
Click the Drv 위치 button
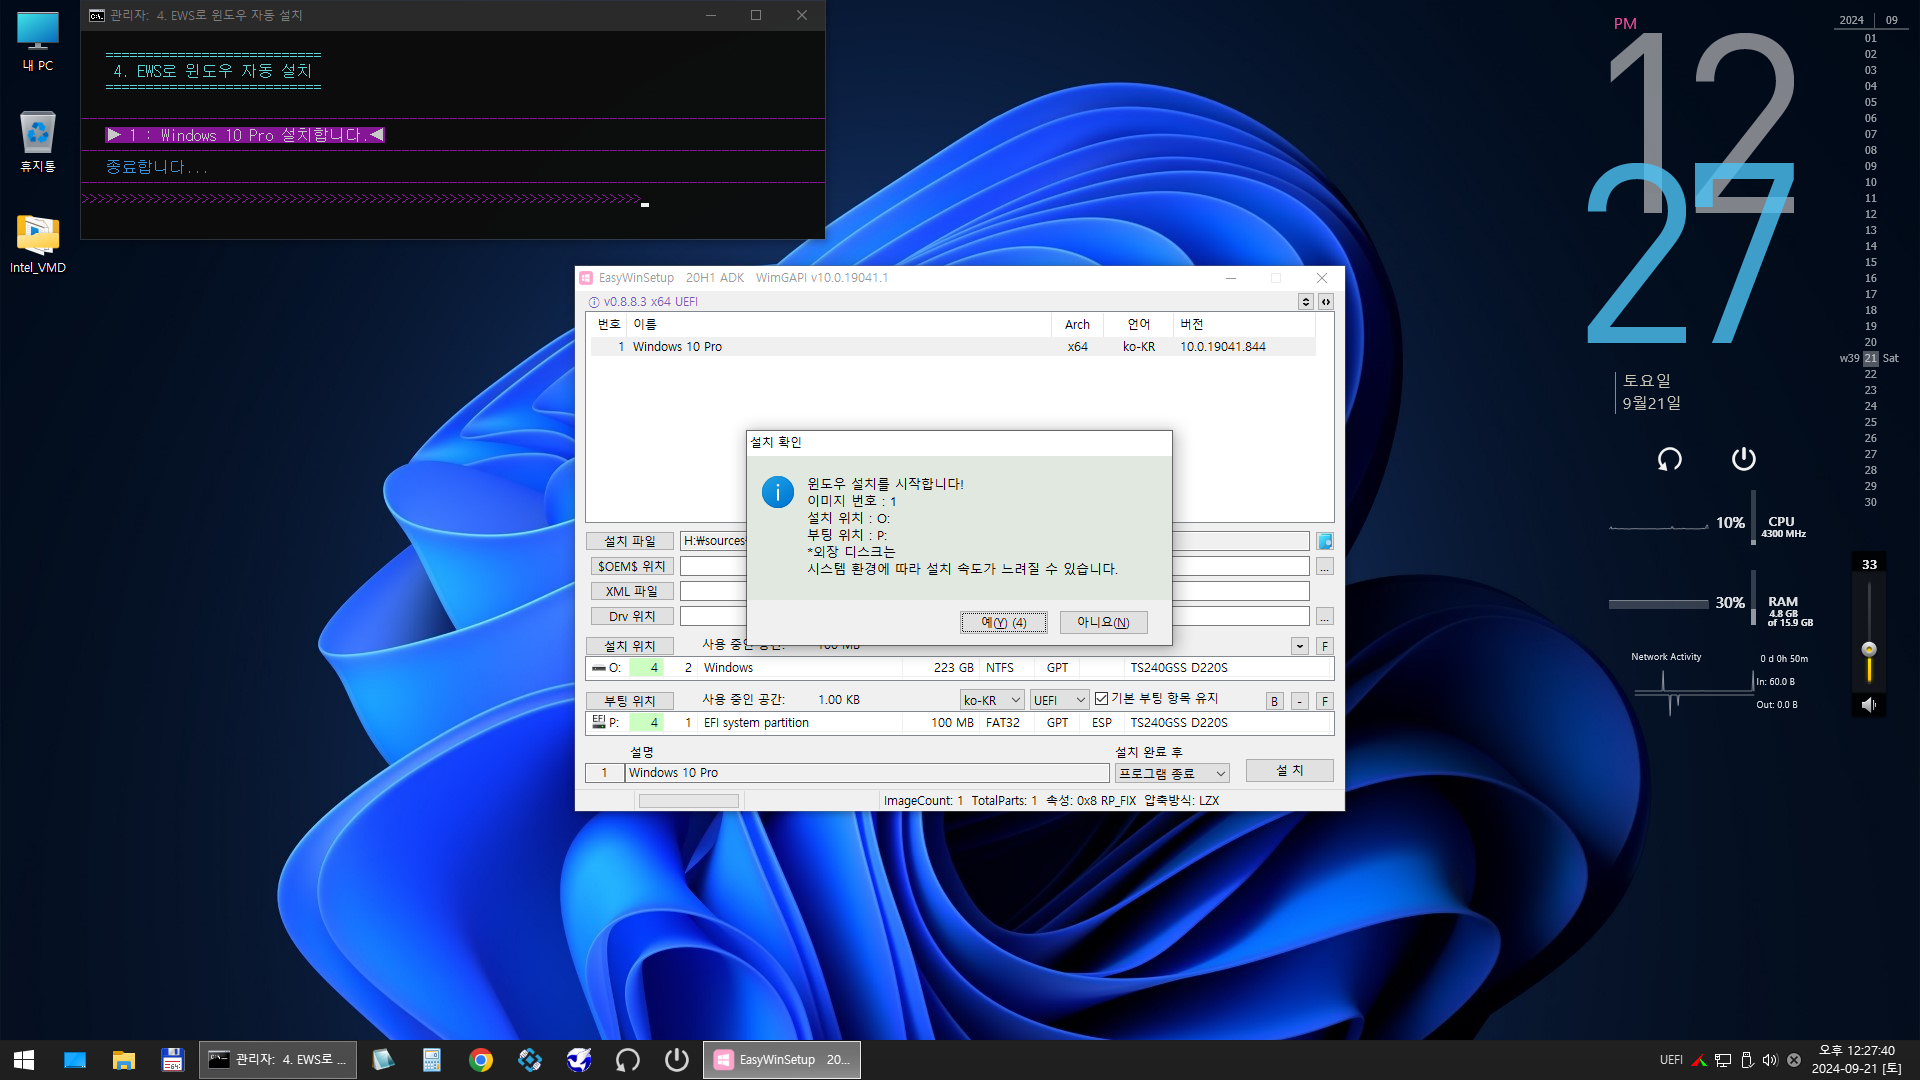pos(630,616)
